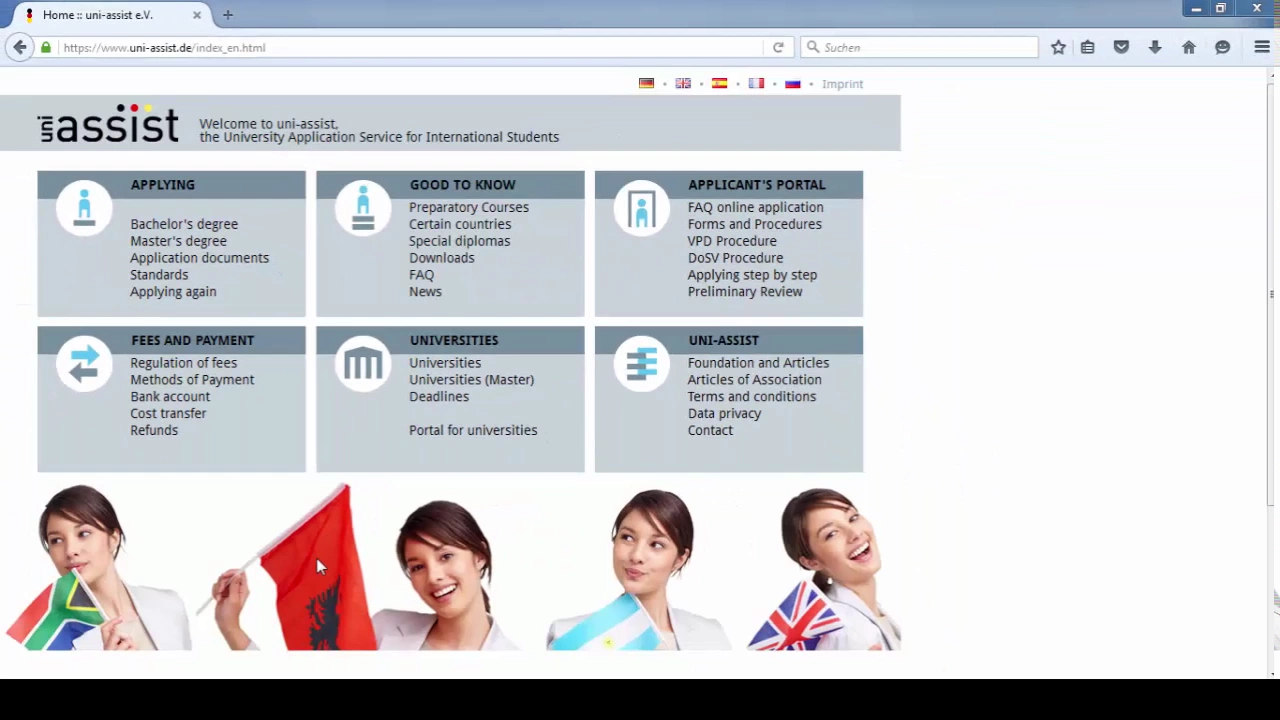
Task: Open the downloads arrow icon
Action: 1155,47
